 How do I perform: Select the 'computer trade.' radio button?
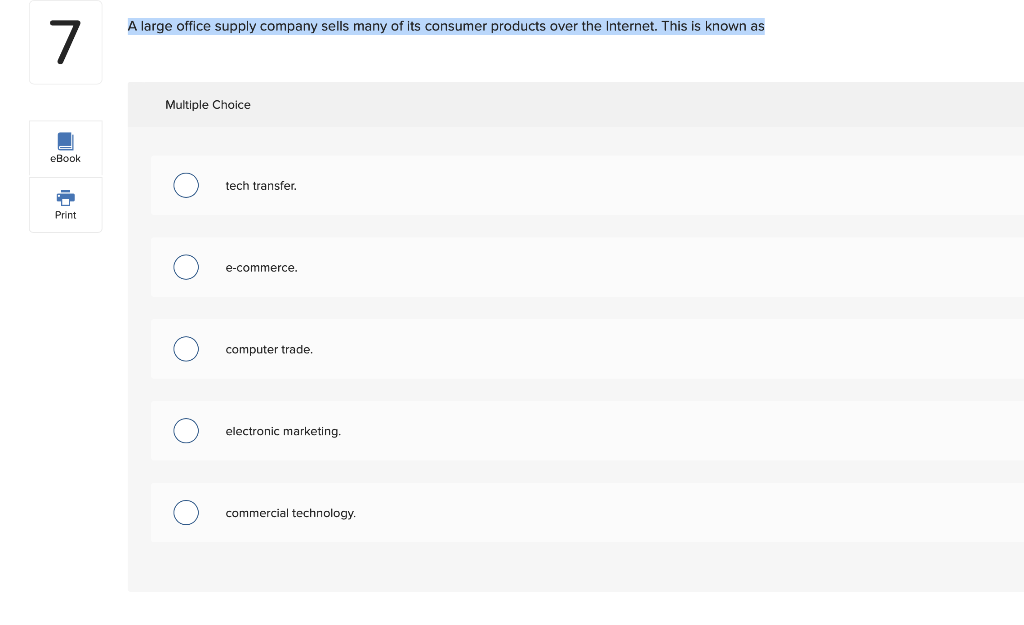[x=186, y=349]
